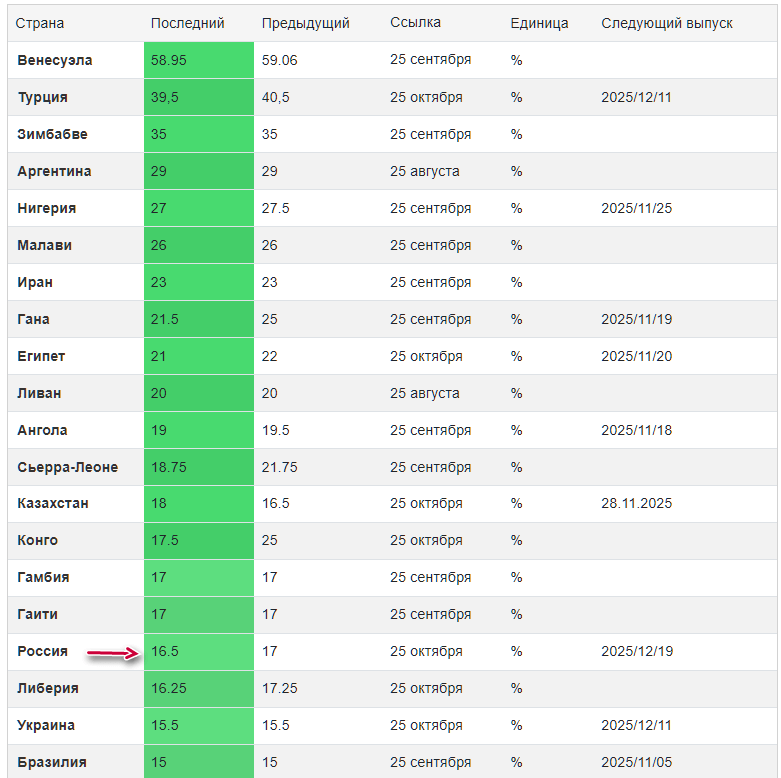This screenshot has height=778, width=781.
Task: Open the Венесуэла country link
Action: [x=54, y=60]
